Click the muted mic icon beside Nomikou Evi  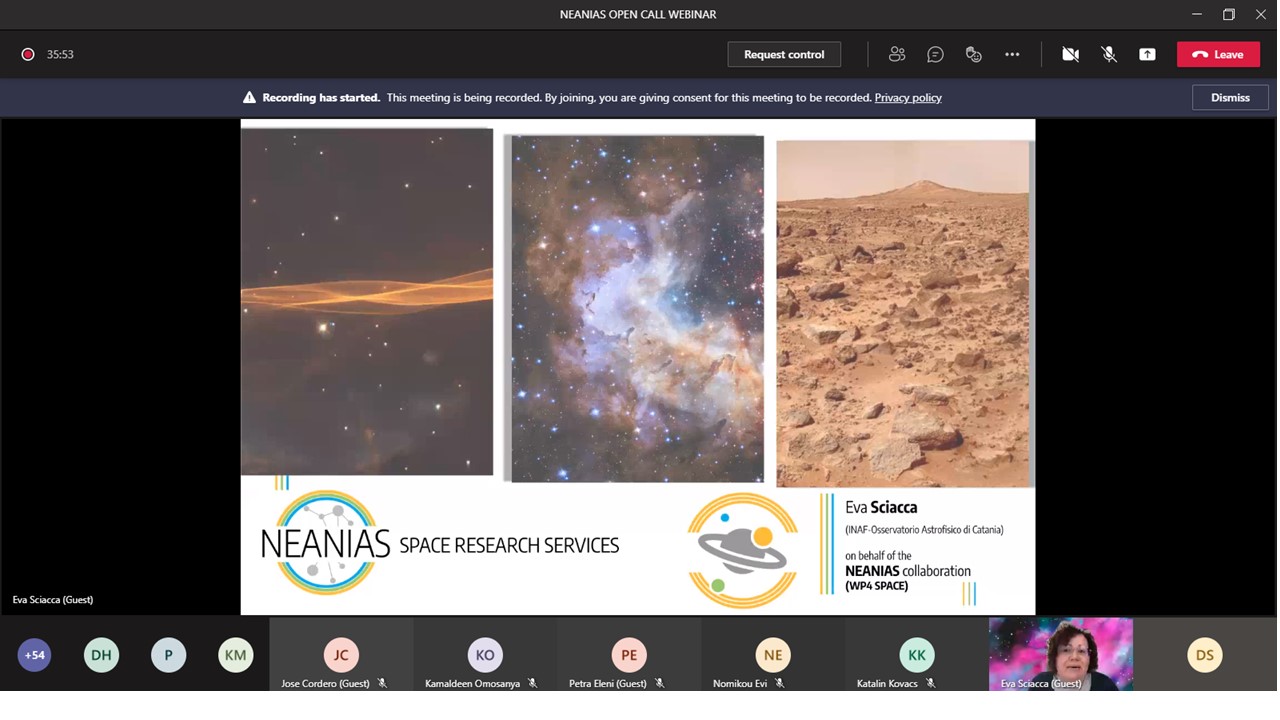779,684
